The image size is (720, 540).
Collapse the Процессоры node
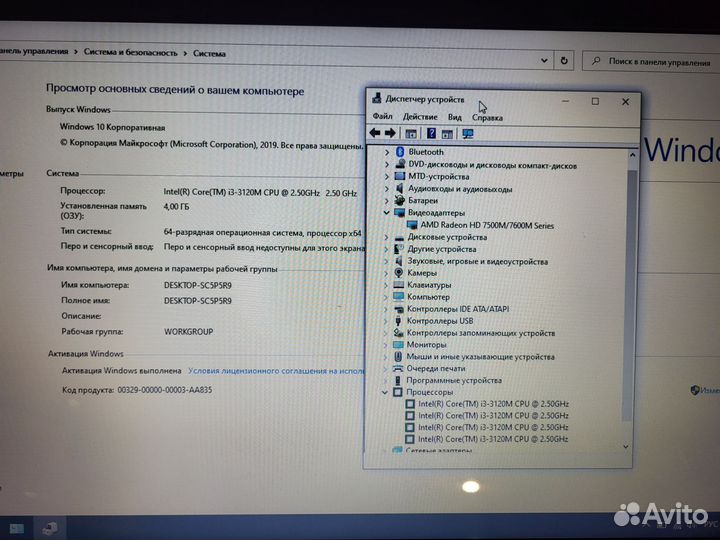385,392
